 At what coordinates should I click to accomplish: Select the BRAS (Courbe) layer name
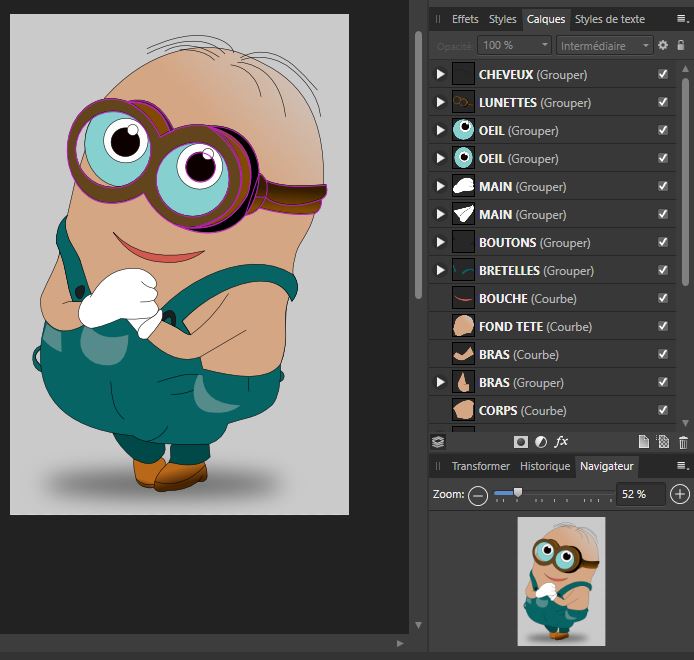coord(519,355)
